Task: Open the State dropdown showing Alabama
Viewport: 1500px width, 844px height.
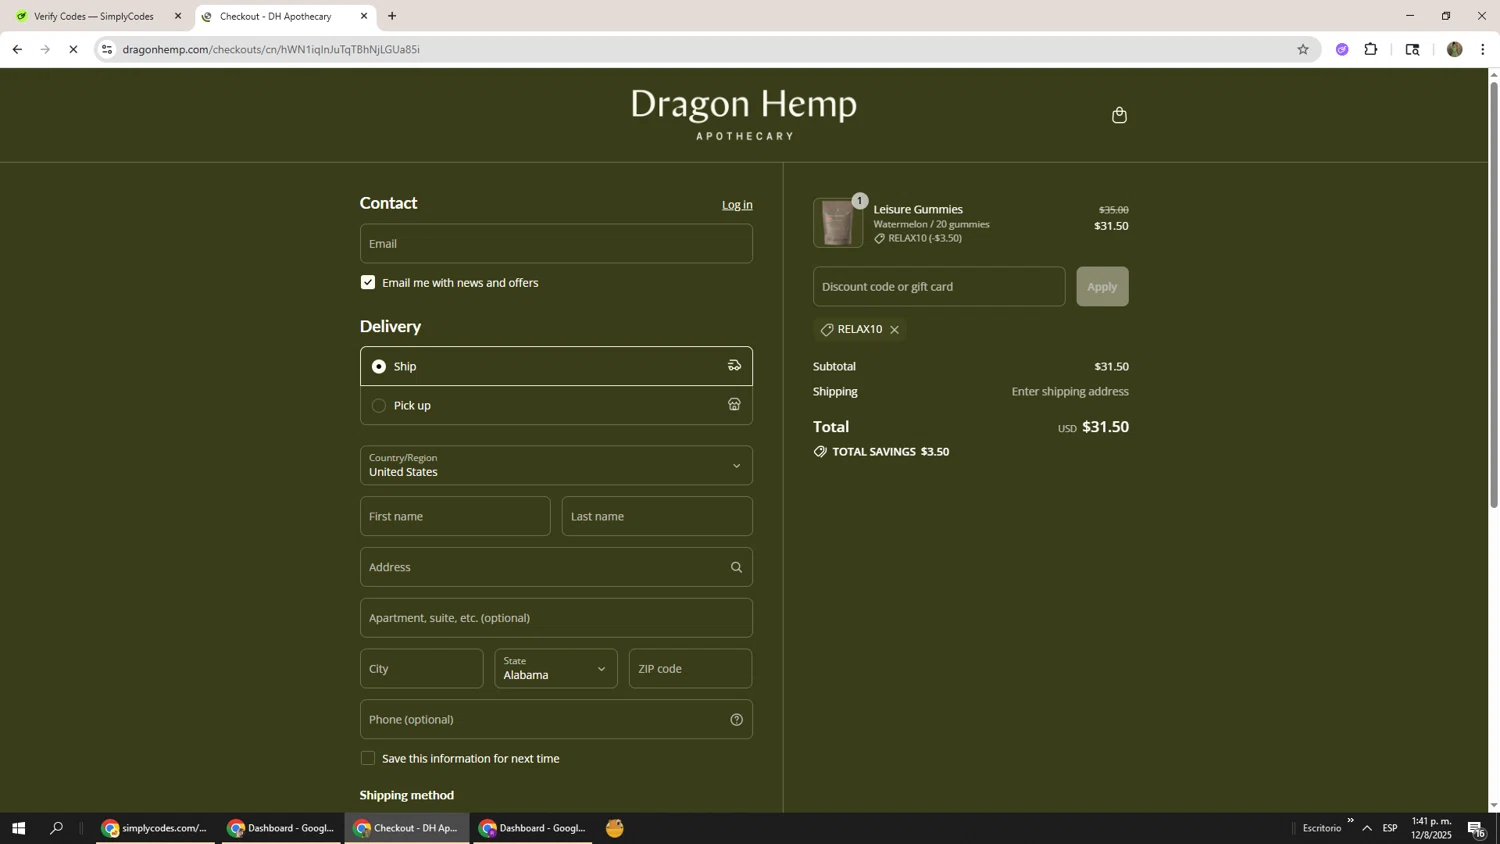Action: point(556,668)
